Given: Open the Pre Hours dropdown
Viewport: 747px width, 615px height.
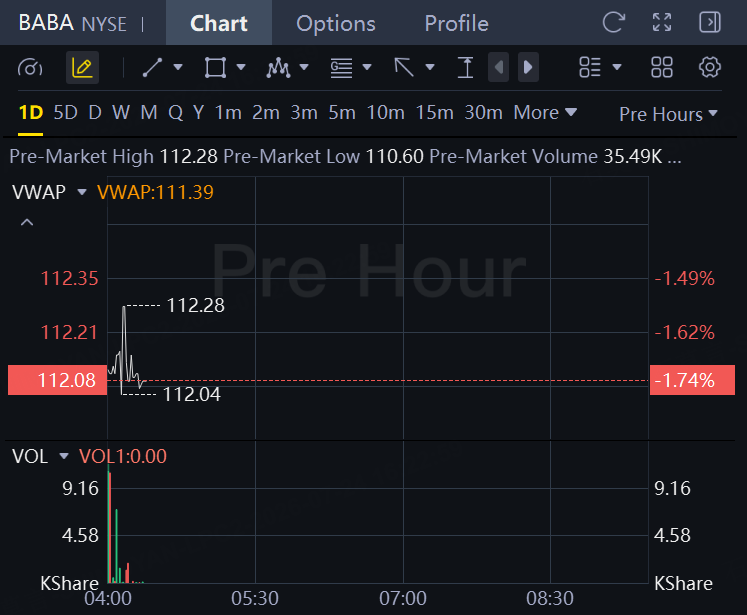Looking at the screenshot, I should (x=668, y=114).
